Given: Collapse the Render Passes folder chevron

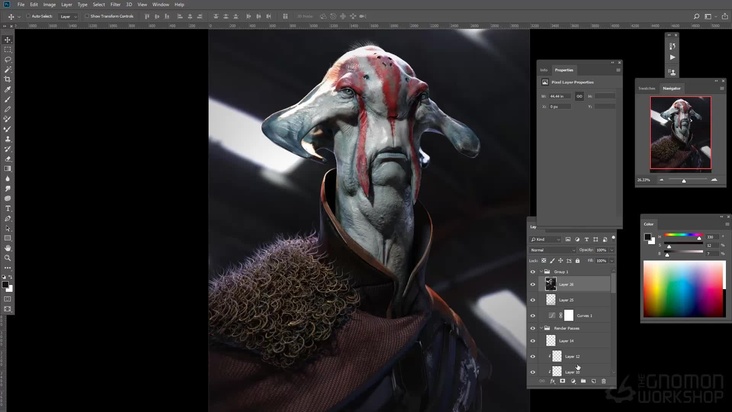Looking at the screenshot, I should (541, 328).
